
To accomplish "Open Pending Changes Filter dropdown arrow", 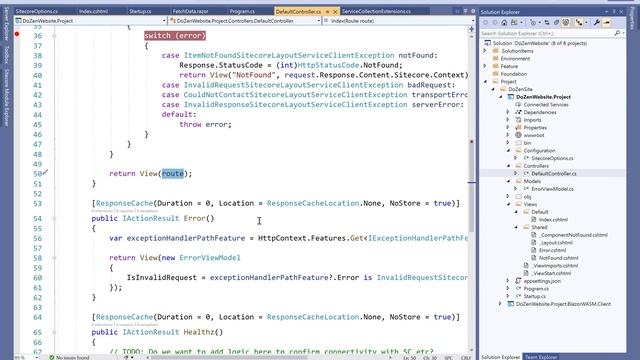I will pos(539,23).
